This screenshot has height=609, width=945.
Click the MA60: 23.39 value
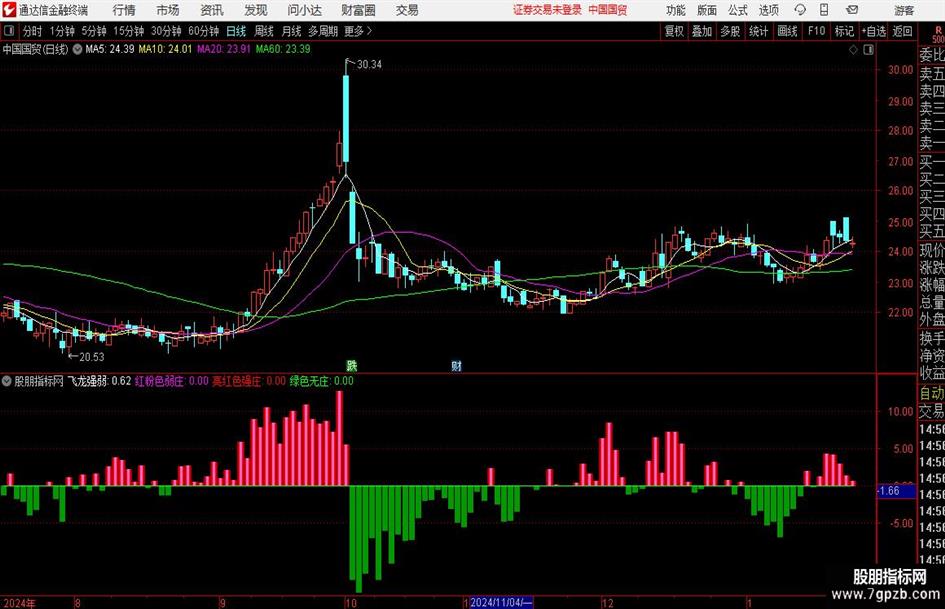tap(283, 49)
